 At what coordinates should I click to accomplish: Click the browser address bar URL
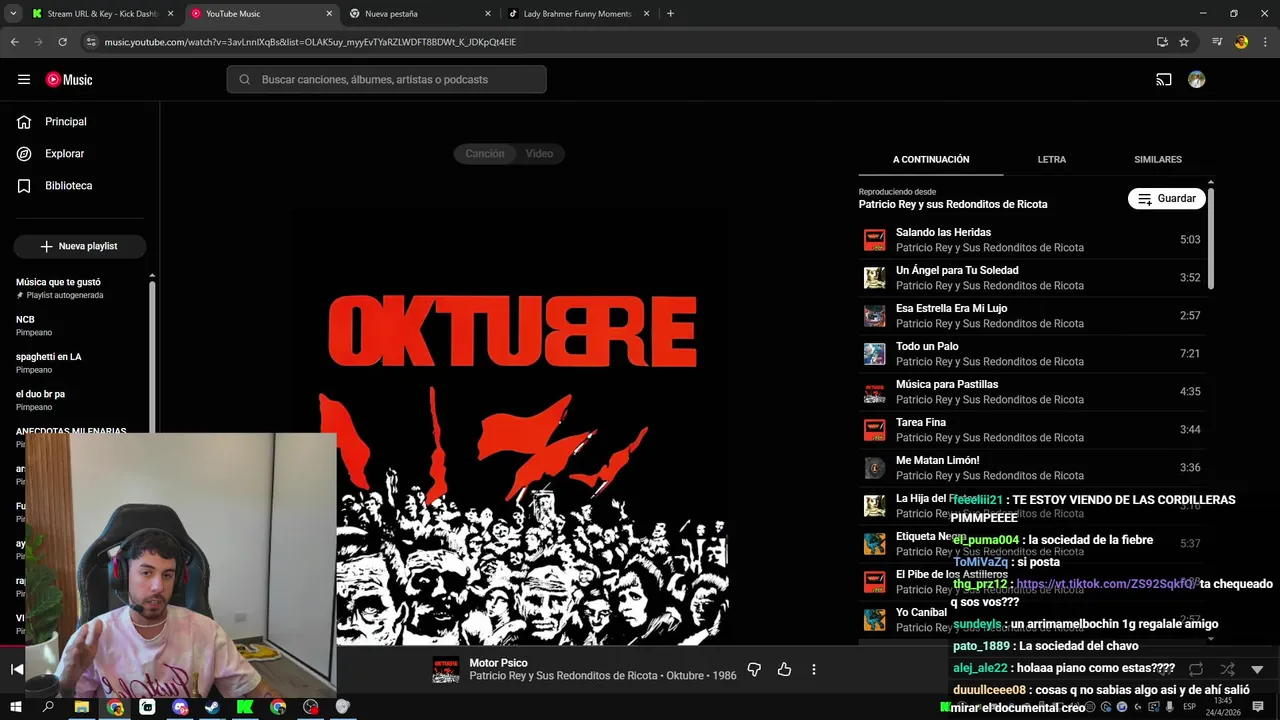click(x=310, y=42)
